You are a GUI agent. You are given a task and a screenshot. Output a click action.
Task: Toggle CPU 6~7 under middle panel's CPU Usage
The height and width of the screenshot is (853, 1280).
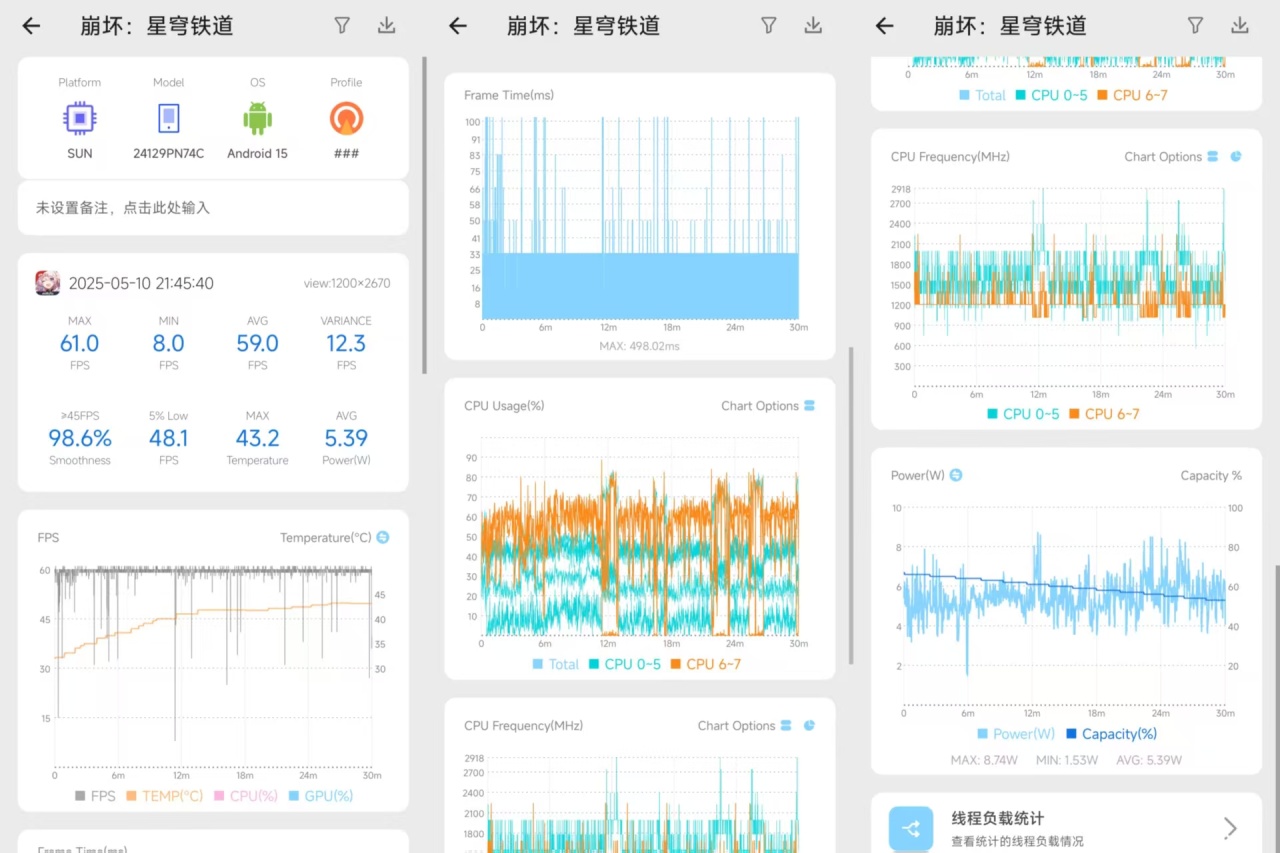706,664
